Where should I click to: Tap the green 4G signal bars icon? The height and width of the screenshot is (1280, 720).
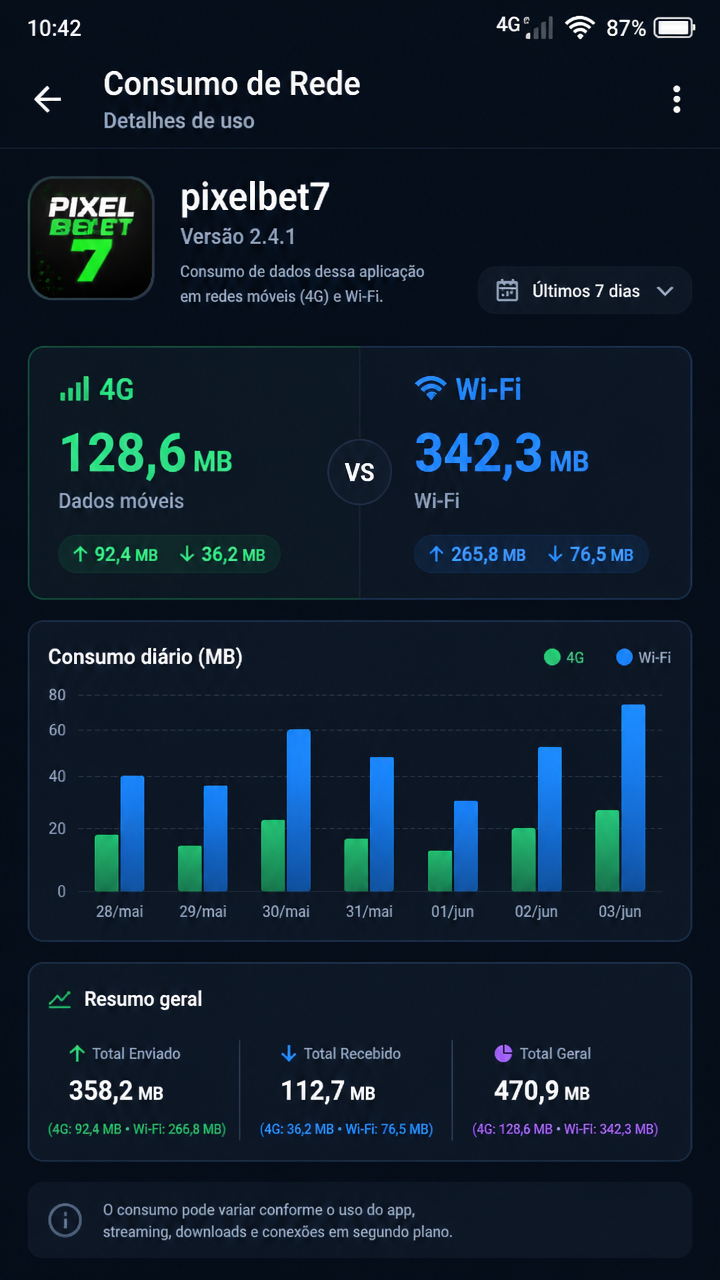(x=74, y=389)
